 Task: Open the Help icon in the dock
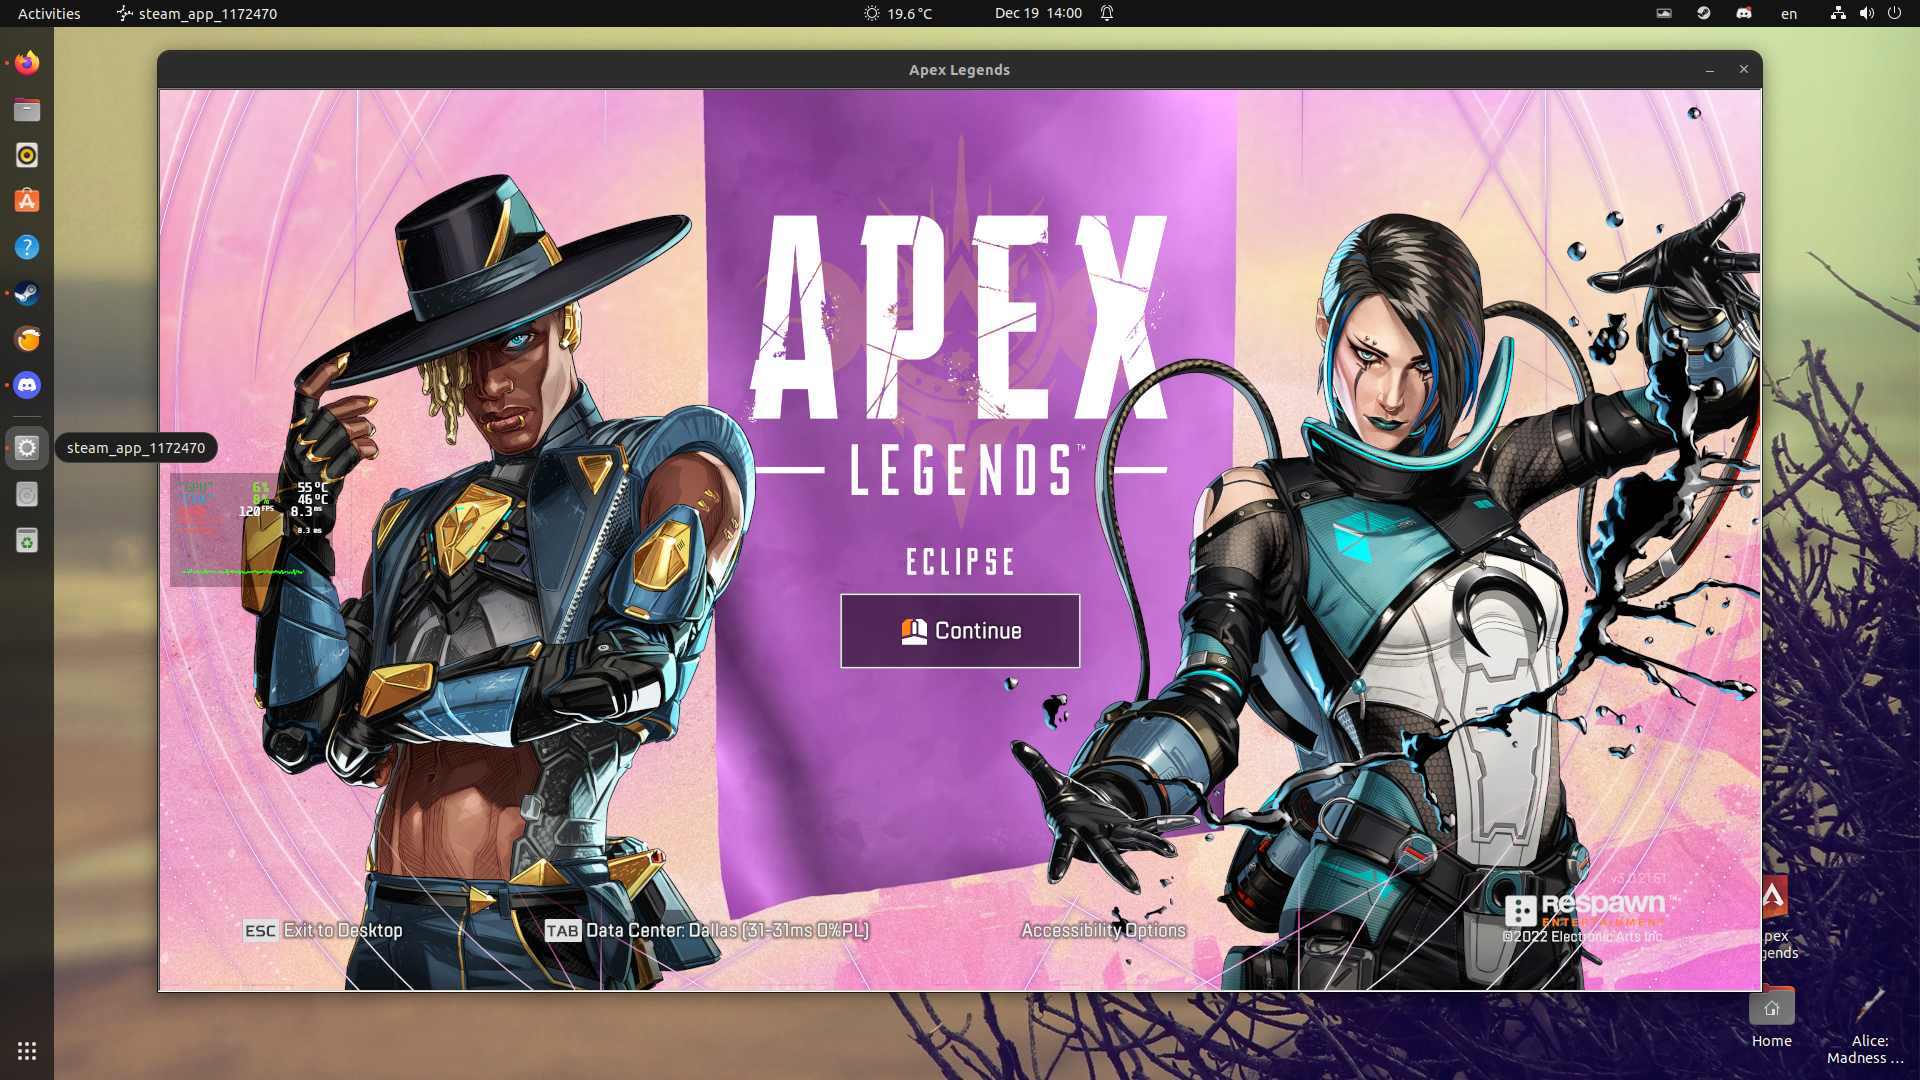(x=27, y=247)
